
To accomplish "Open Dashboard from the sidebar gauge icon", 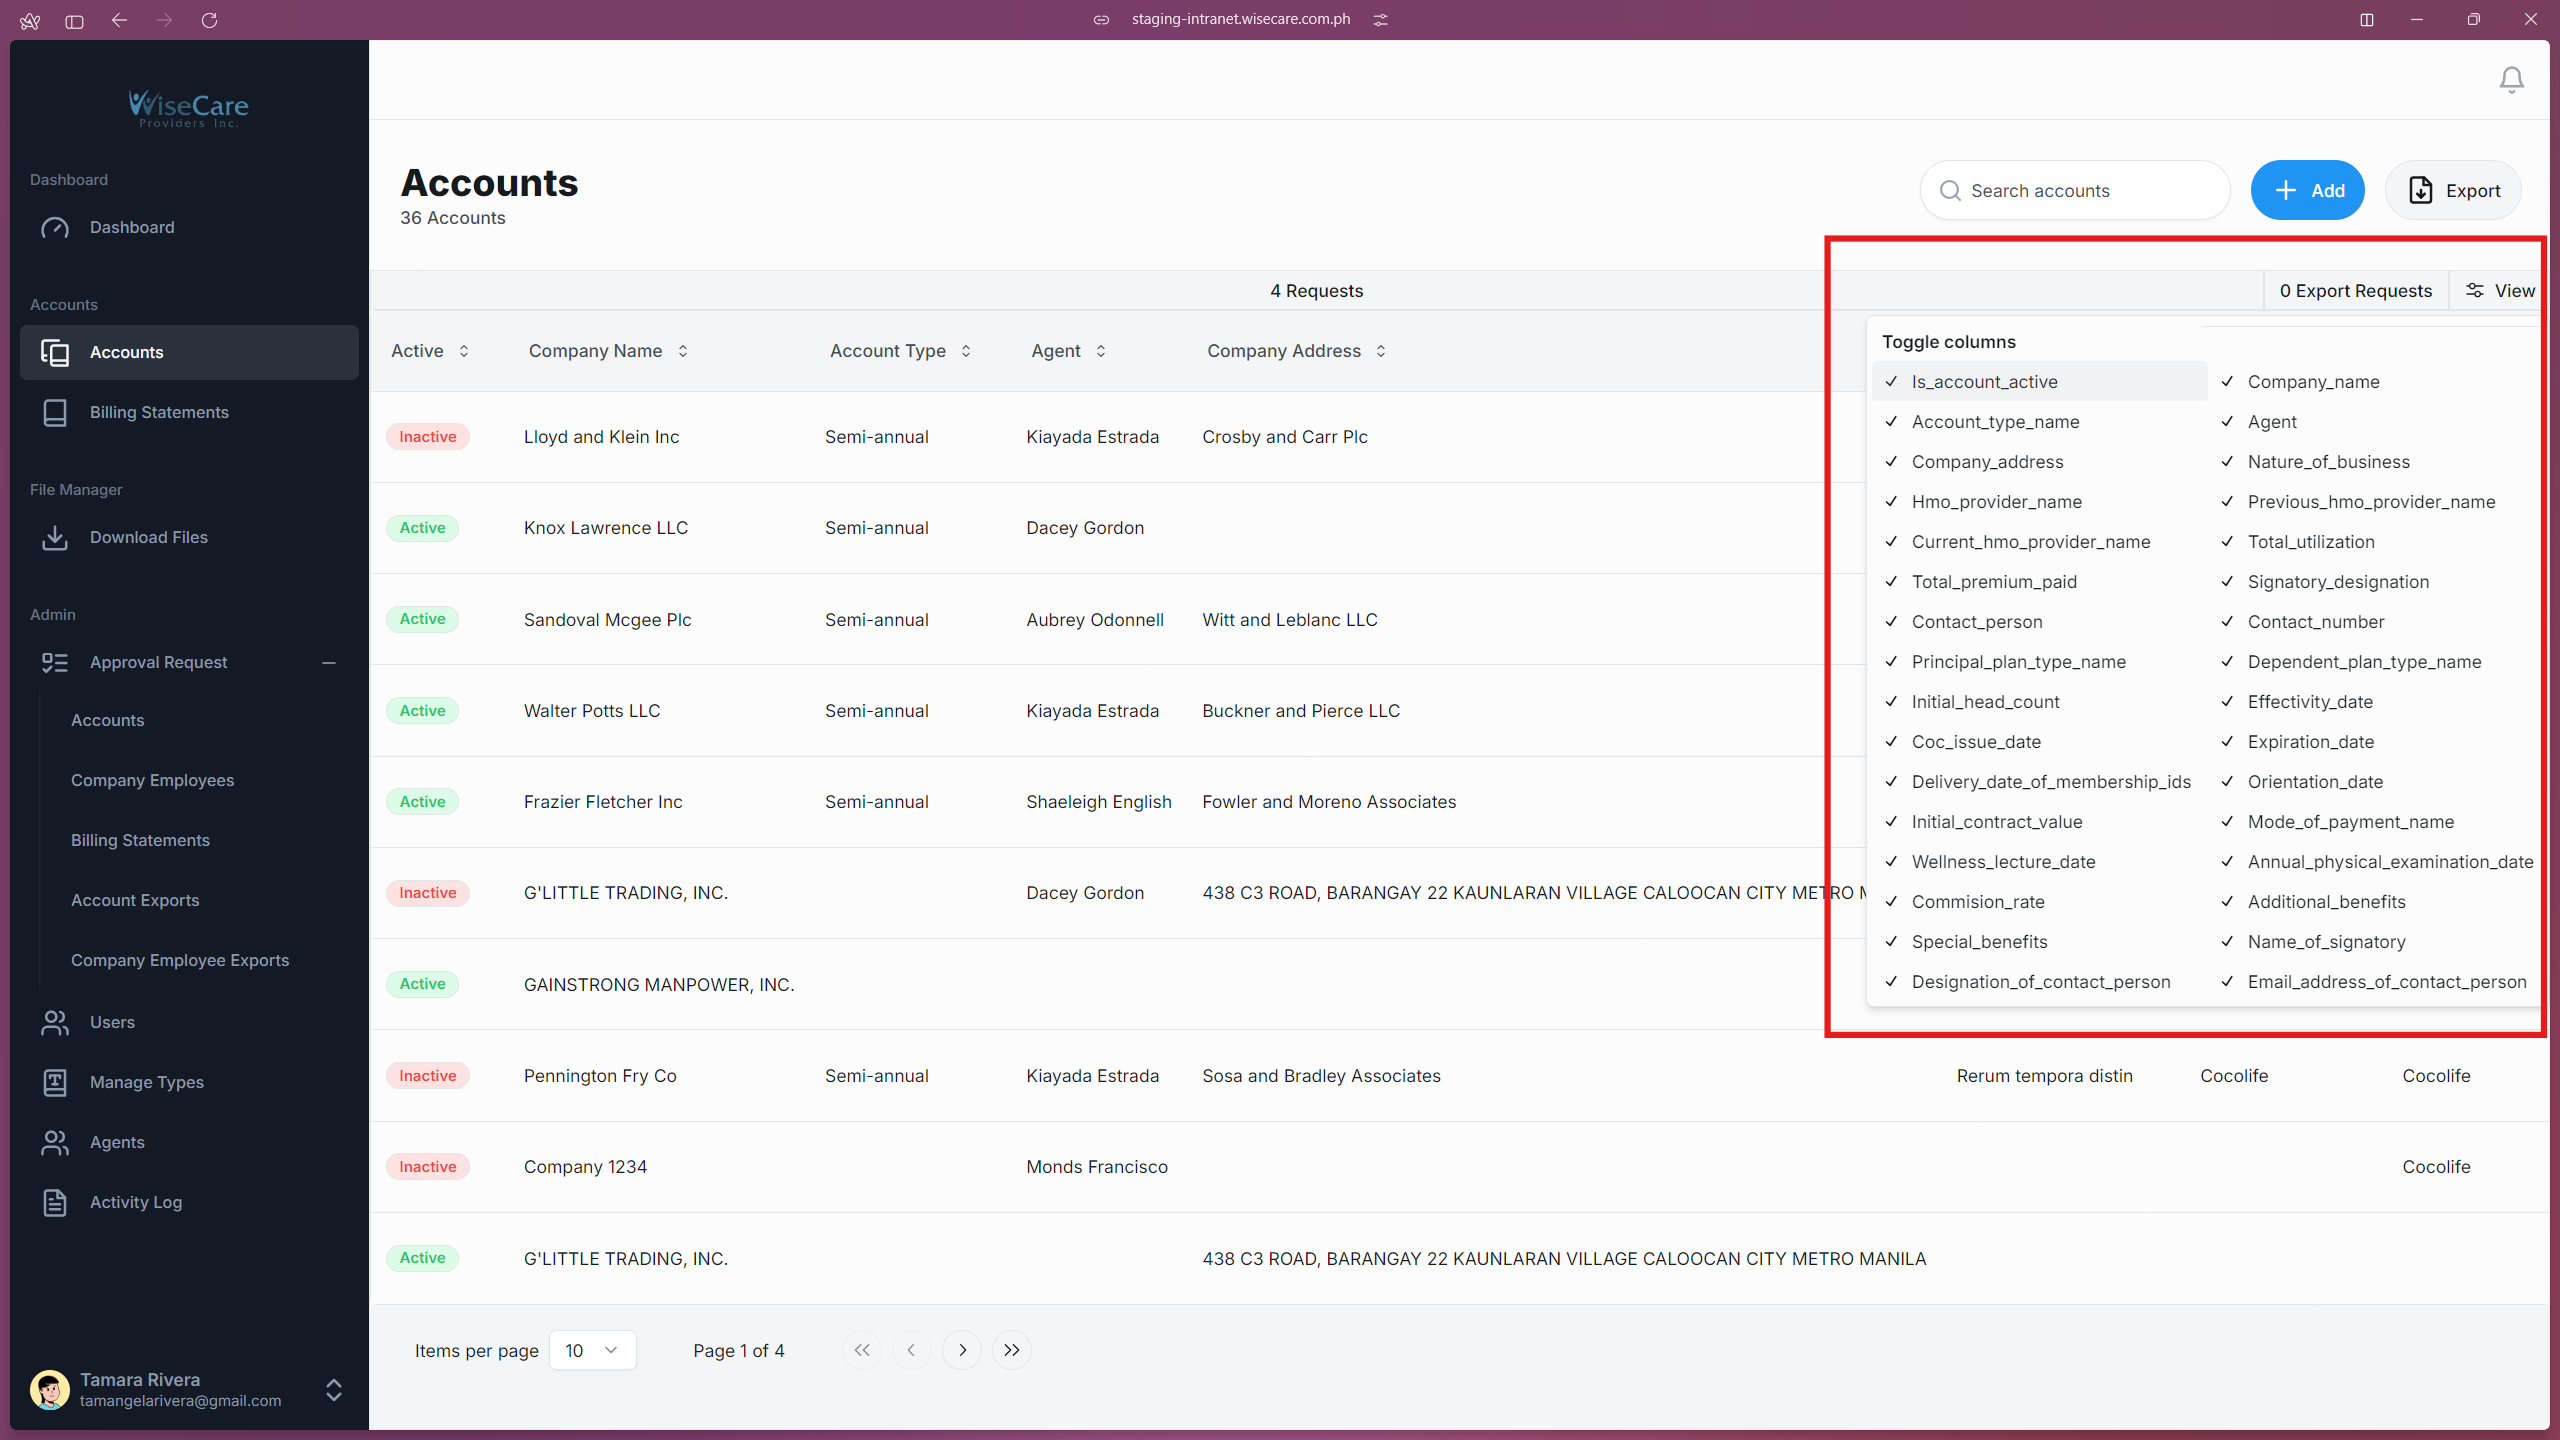I will click(55, 228).
